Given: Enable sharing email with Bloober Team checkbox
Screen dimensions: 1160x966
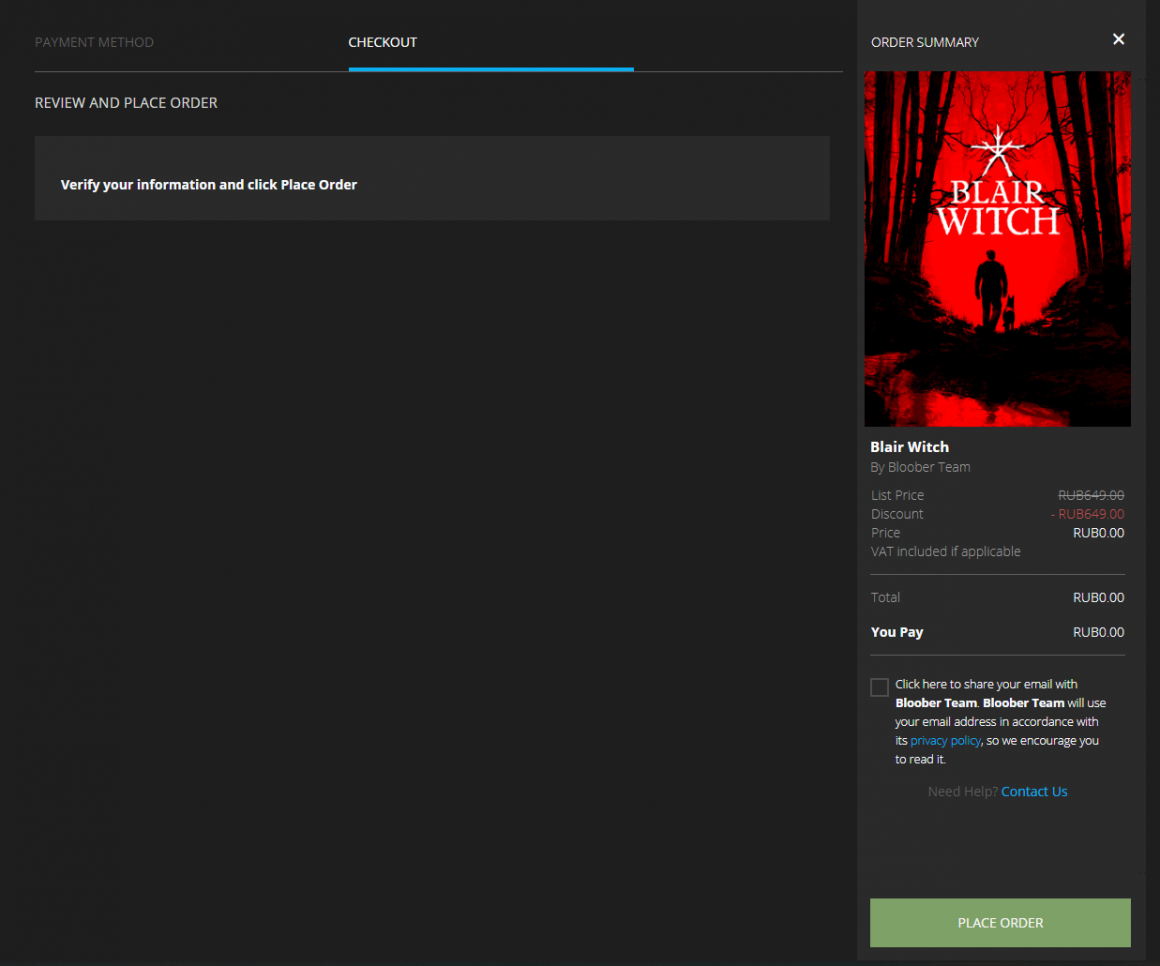Looking at the screenshot, I should tap(879, 687).
